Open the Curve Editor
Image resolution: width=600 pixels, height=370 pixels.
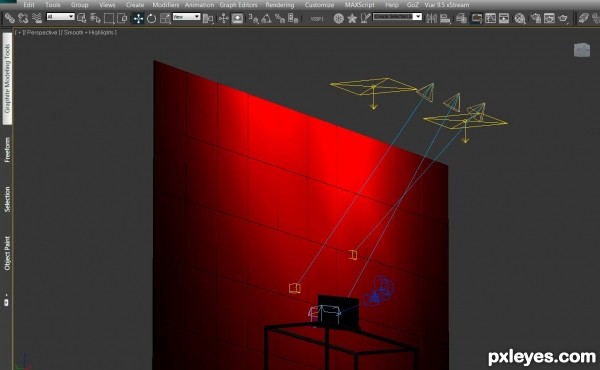pos(490,18)
